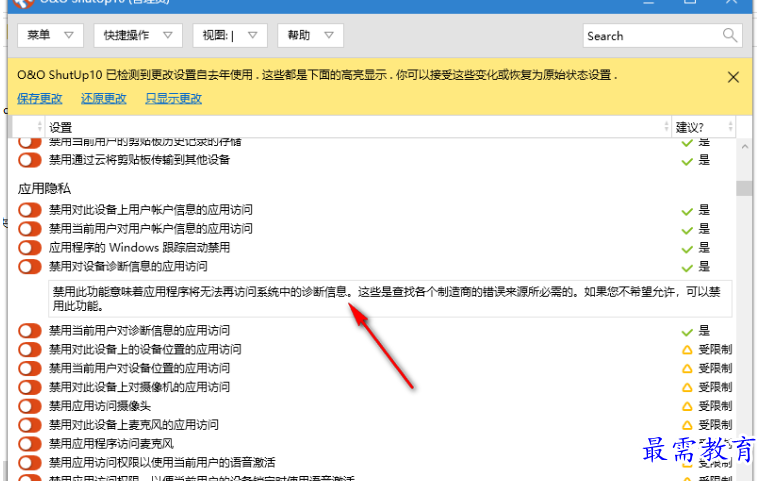Viewport: 764px width, 481px height.
Task: Click the description box about 诊断信息
Action: [390, 299]
